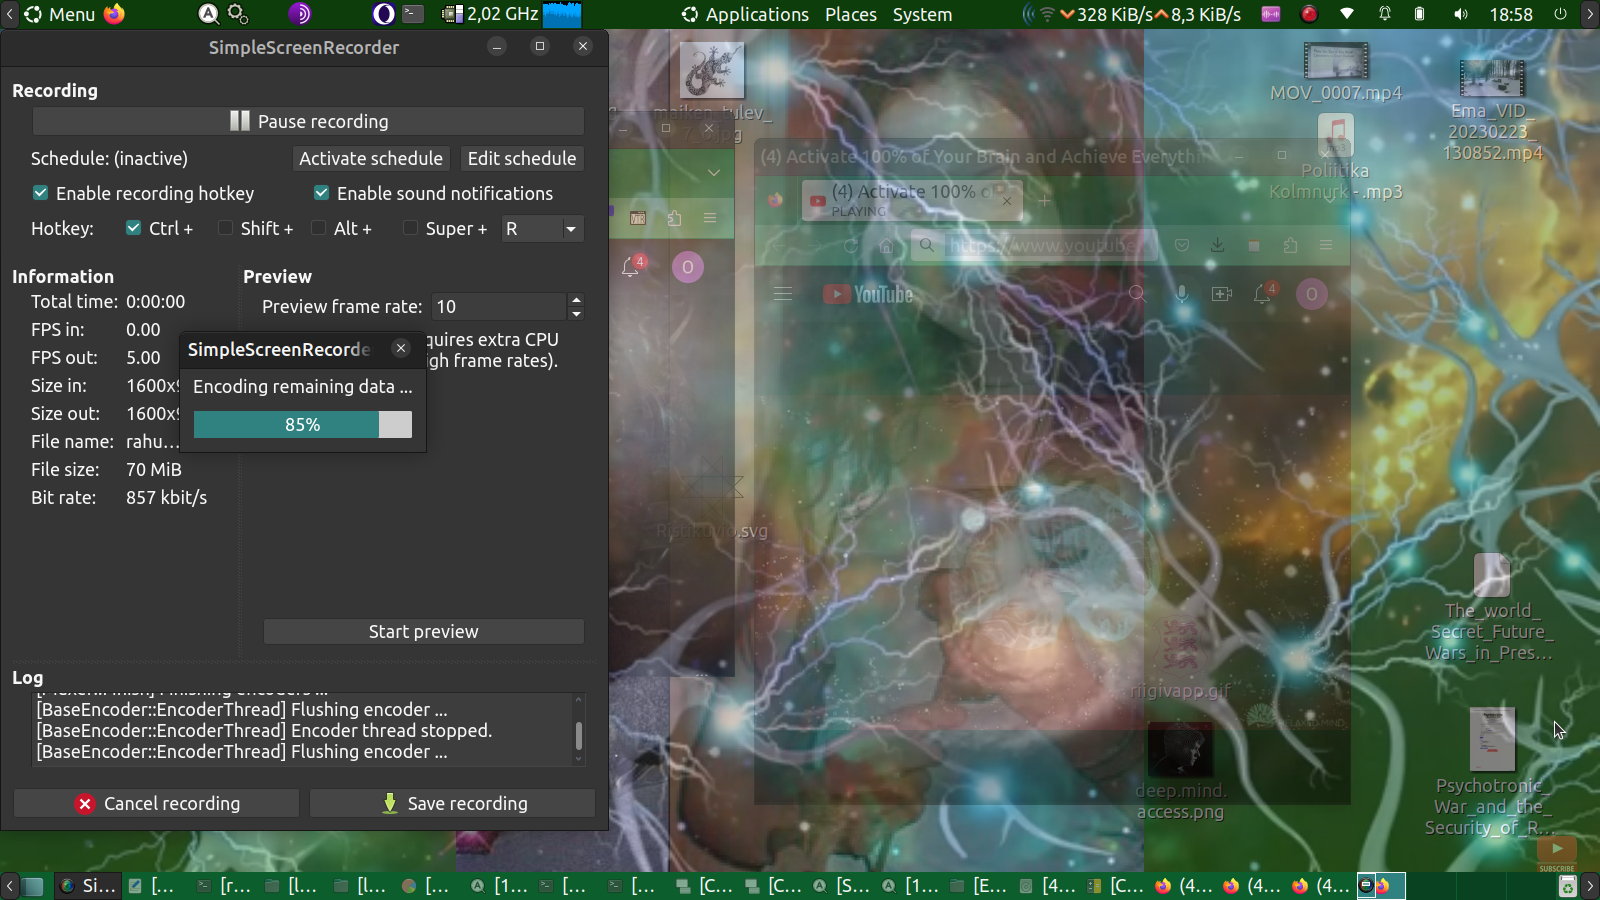Decrease the preview frame rate with down arrow
Image resolution: width=1600 pixels, height=900 pixels.
tap(576, 314)
